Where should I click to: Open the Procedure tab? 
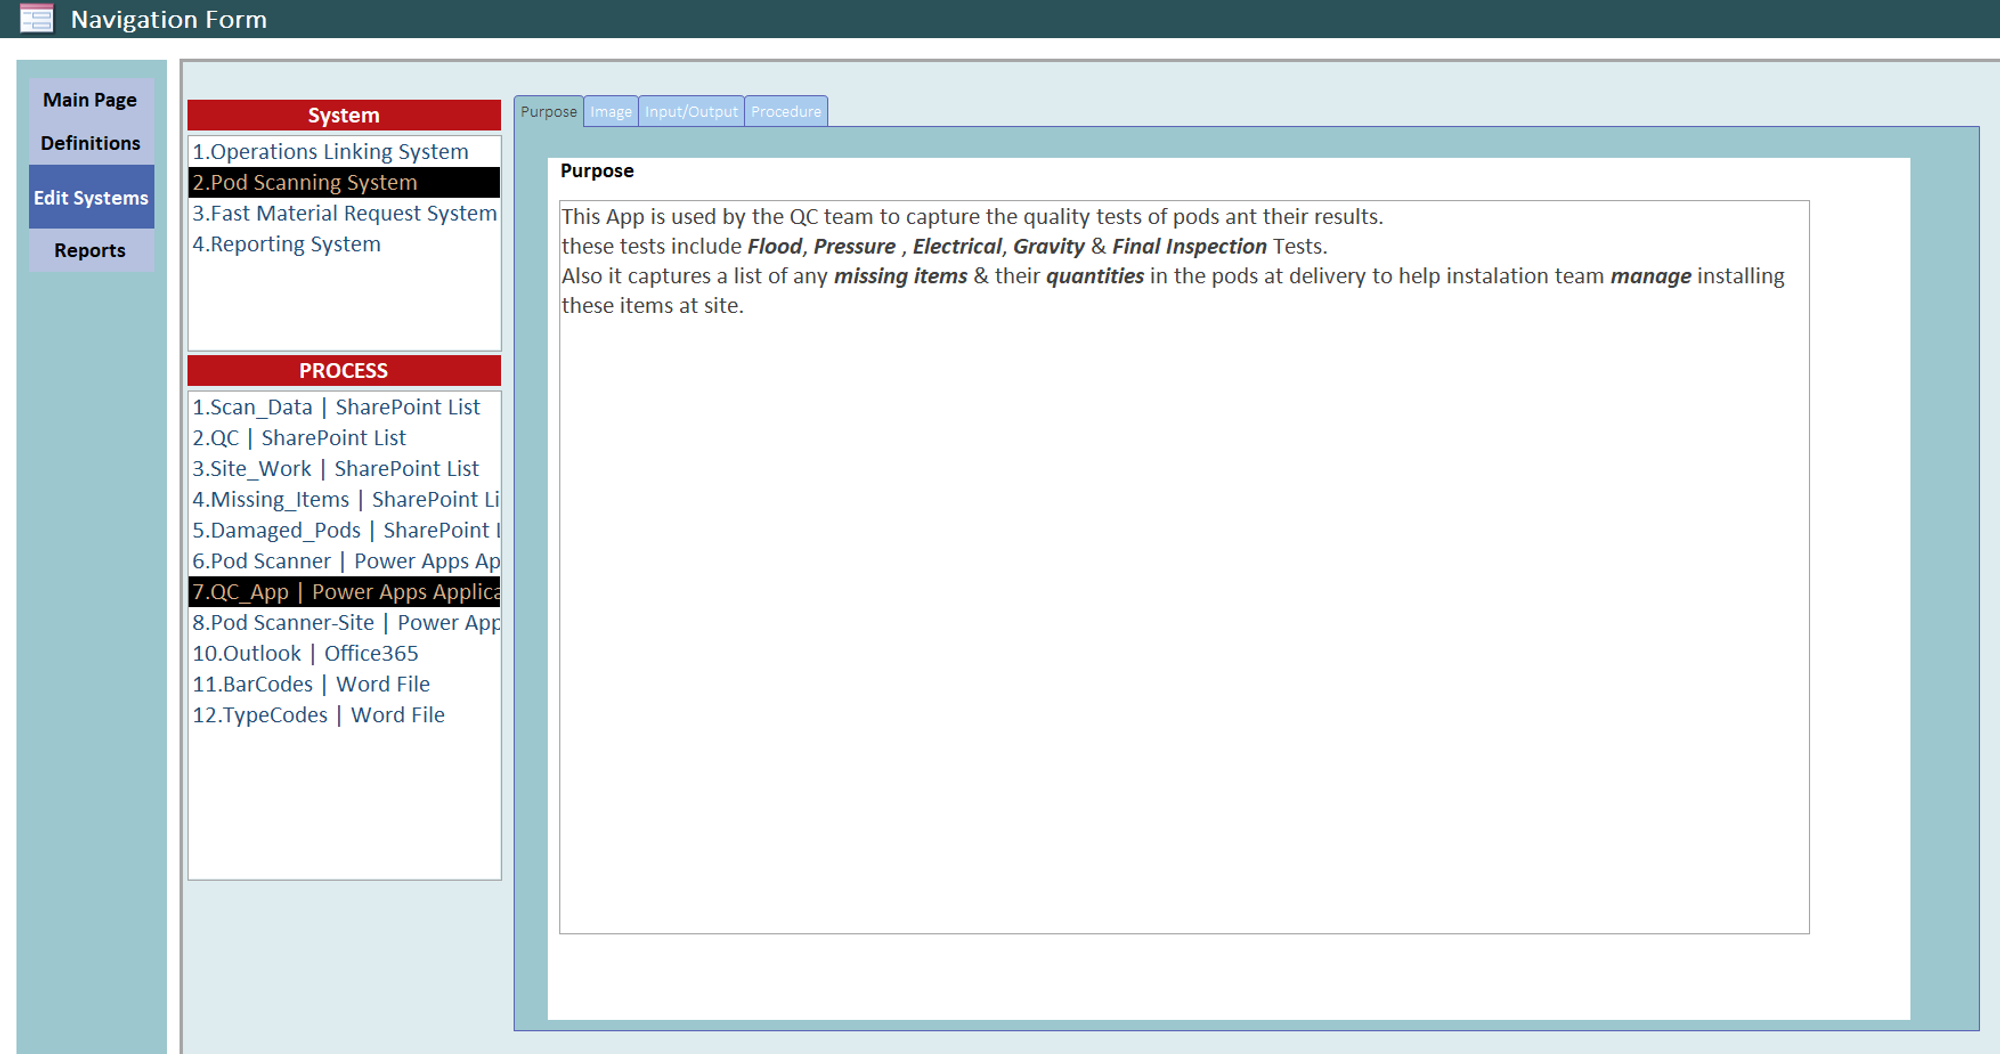coord(786,111)
